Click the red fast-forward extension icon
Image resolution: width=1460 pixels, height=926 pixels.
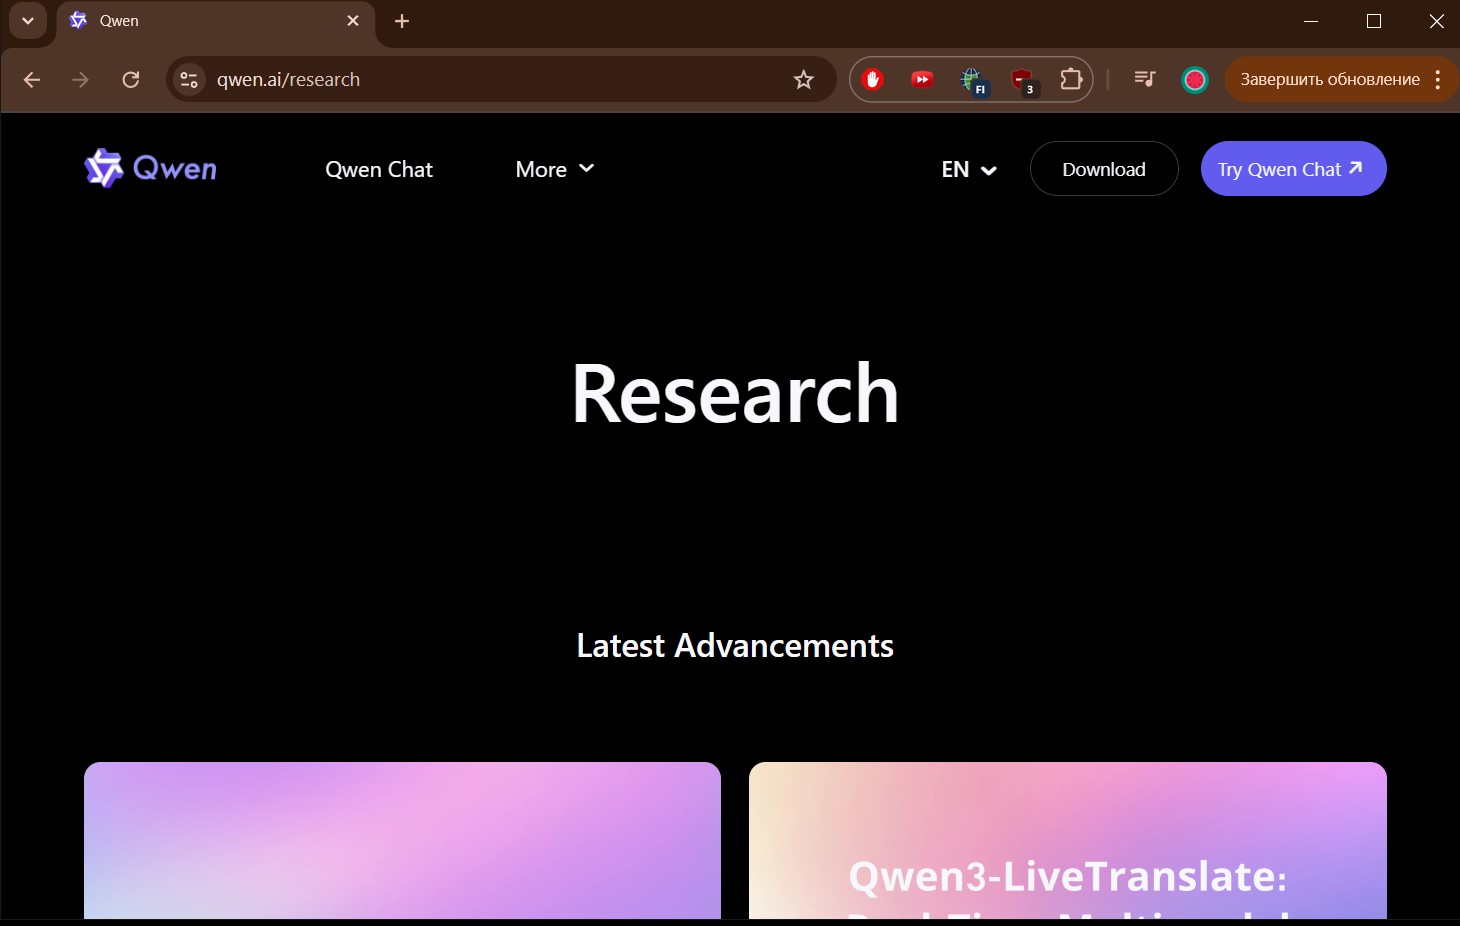922,80
